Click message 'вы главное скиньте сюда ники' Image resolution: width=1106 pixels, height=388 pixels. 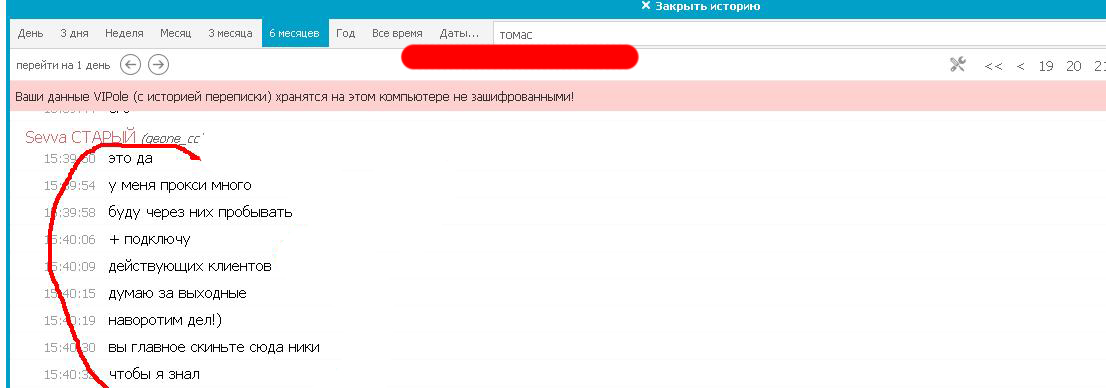pyautogui.click(x=214, y=347)
